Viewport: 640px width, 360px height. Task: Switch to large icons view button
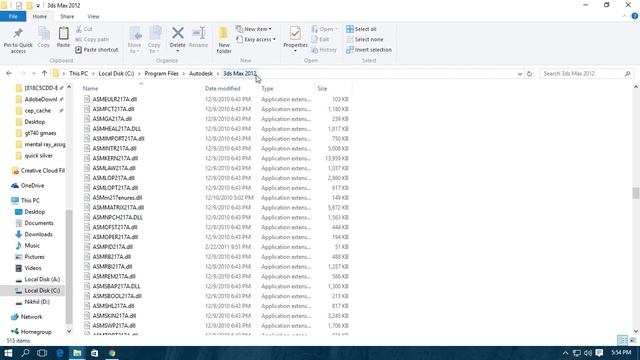coord(633,340)
